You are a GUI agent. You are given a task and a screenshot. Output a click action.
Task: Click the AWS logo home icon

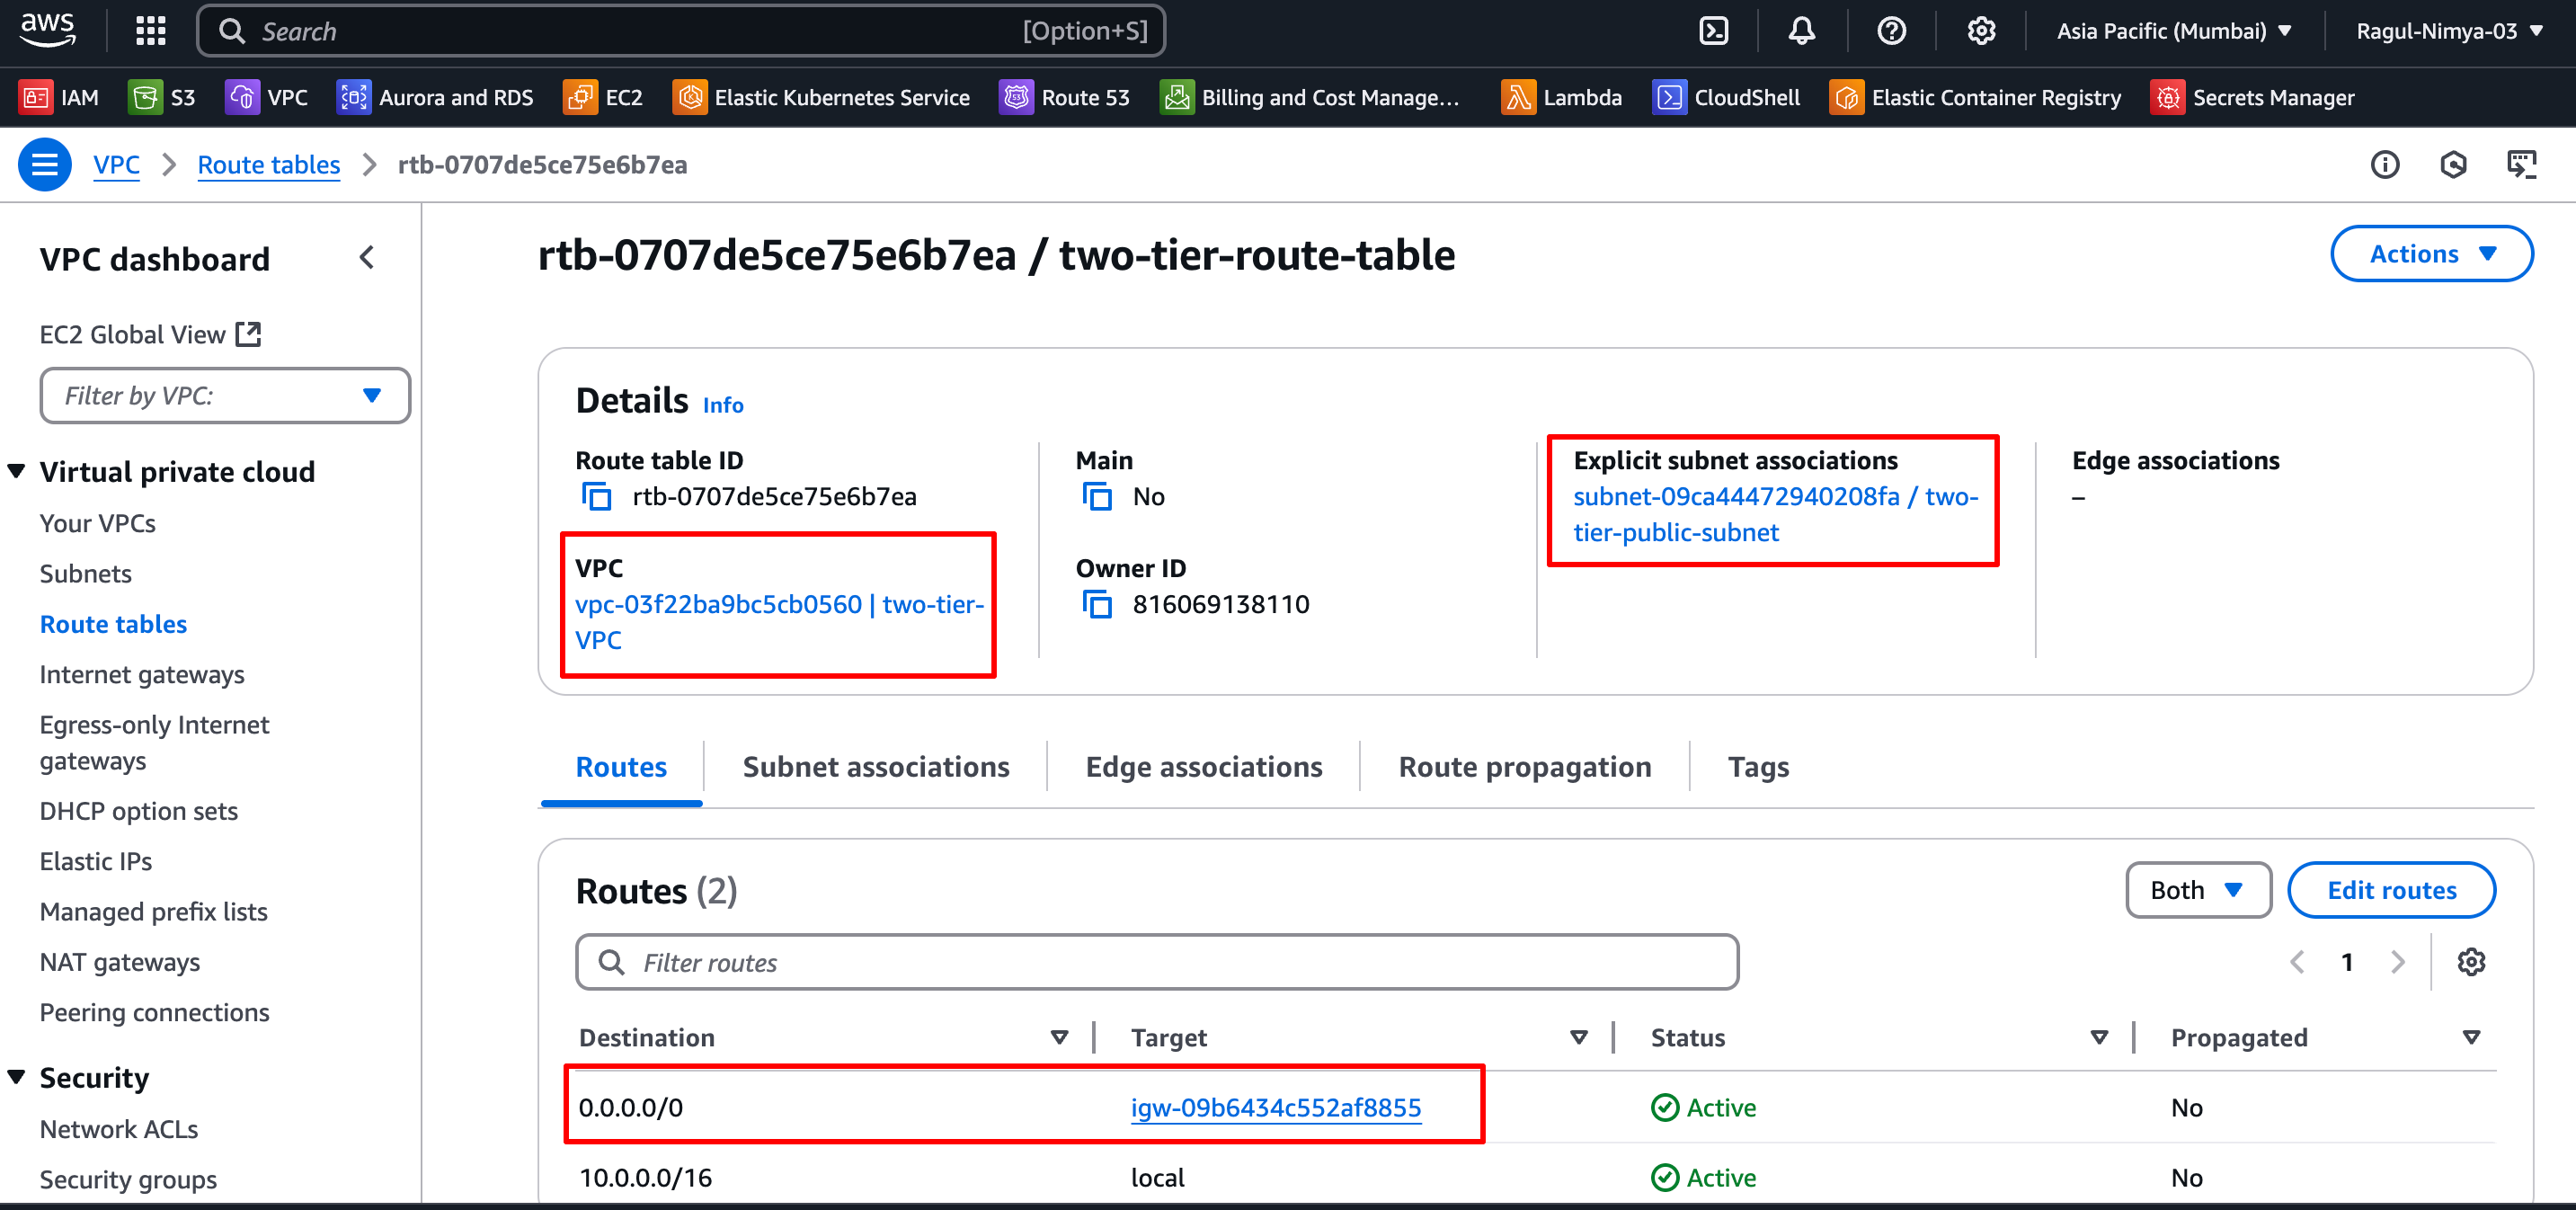[x=47, y=30]
